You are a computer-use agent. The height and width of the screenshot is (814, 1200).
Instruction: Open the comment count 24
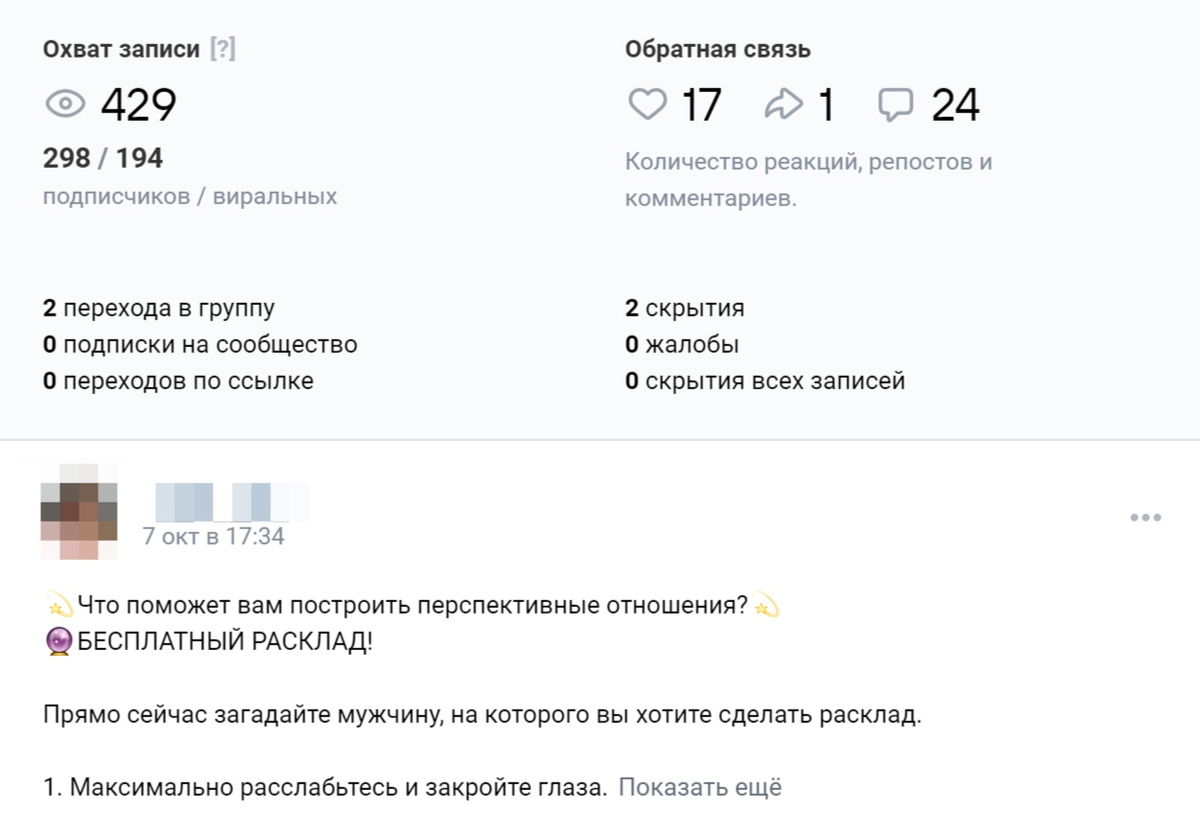(956, 102)
